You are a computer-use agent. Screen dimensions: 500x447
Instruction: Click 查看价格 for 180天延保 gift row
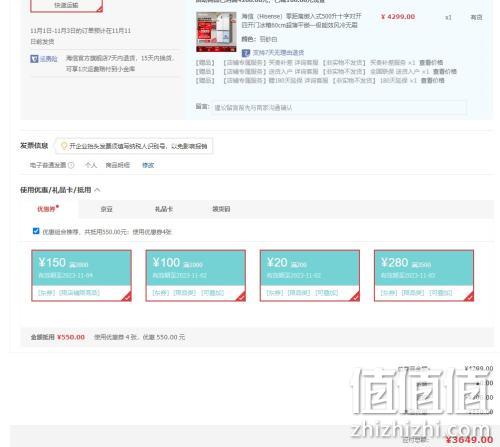click(432, 80)
